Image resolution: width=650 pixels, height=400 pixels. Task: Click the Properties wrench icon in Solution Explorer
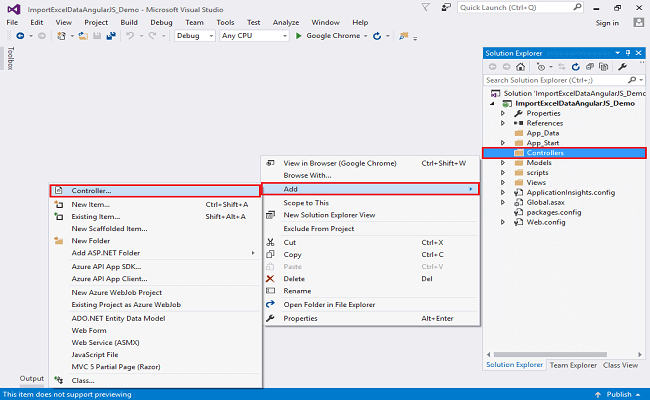[622, 67]
